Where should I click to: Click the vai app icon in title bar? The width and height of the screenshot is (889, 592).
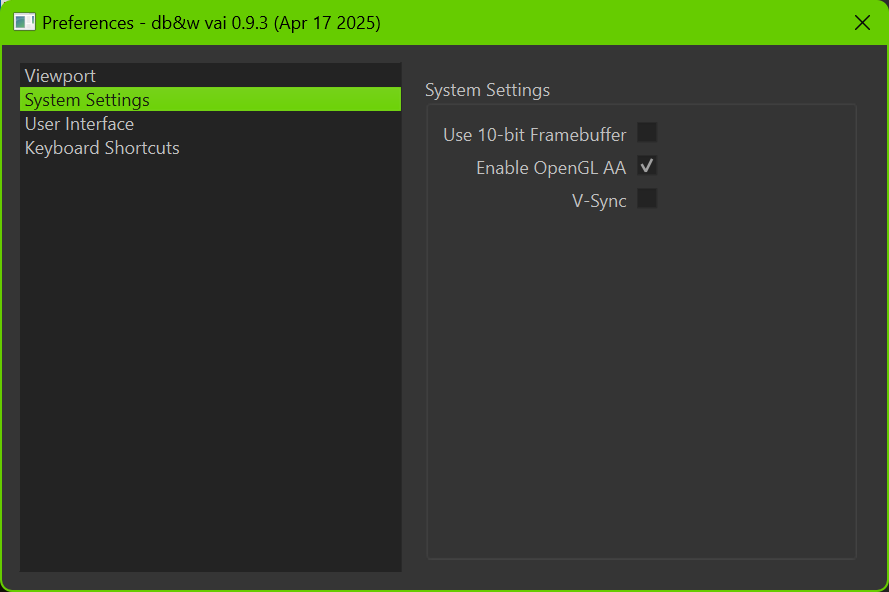pyautogui.click(x=24, y=23)
